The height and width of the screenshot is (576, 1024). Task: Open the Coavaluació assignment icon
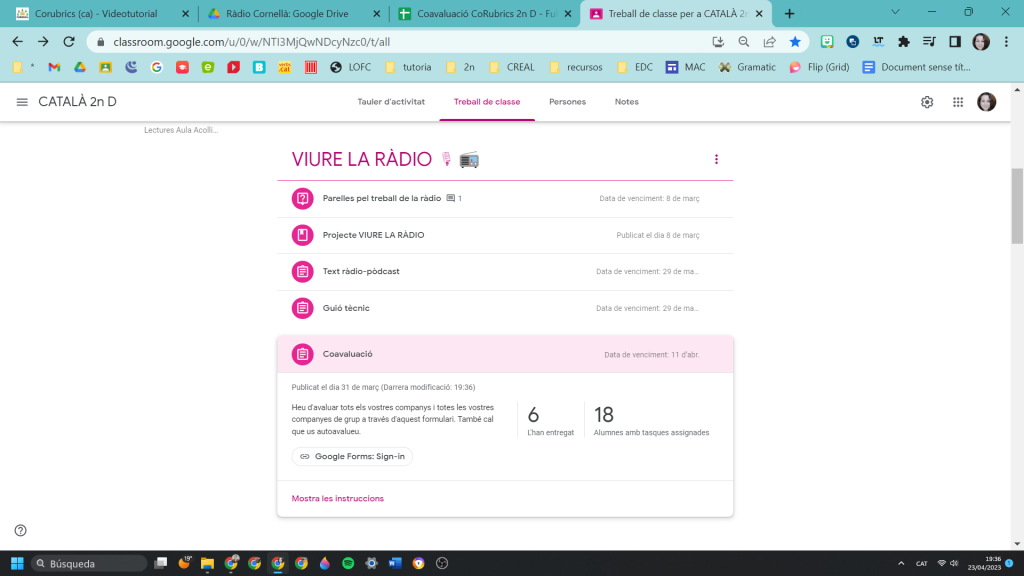point(302,354)
